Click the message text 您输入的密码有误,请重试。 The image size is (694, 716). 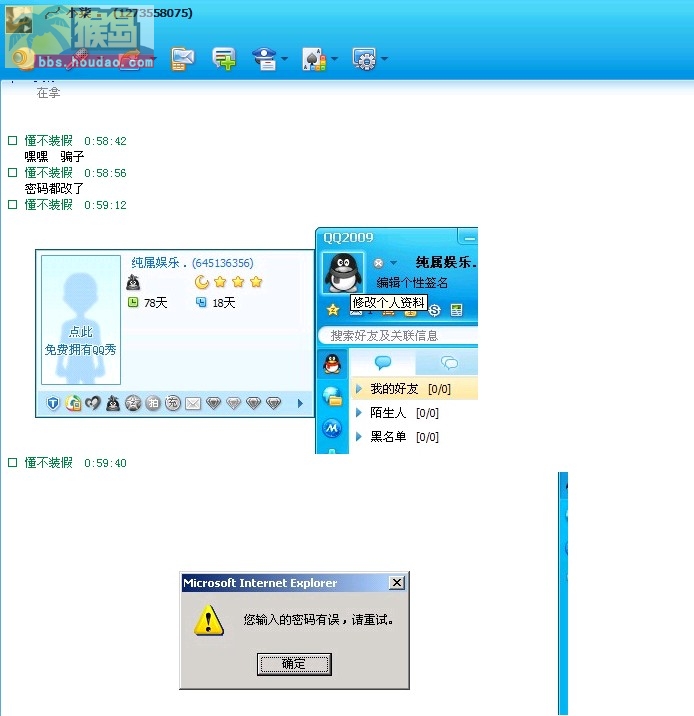[318, 620]
